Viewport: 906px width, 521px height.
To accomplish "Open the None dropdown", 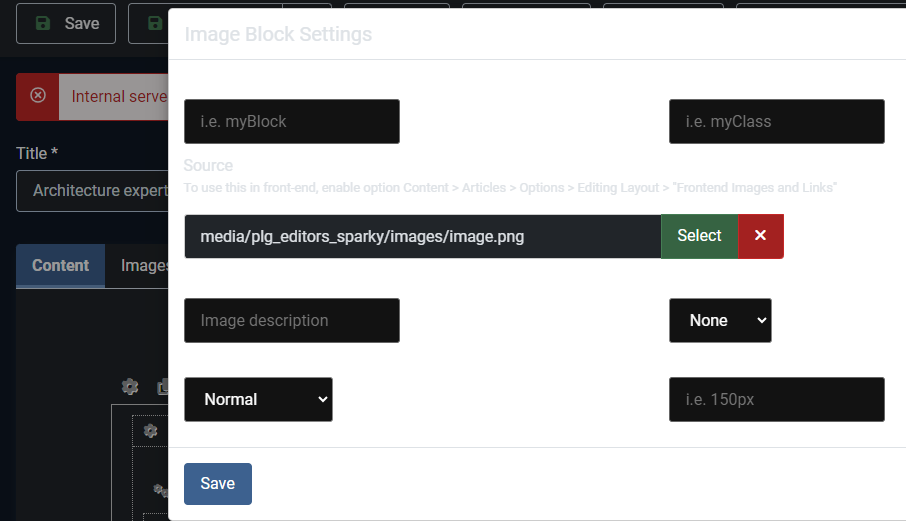I will tap(720, 321).
